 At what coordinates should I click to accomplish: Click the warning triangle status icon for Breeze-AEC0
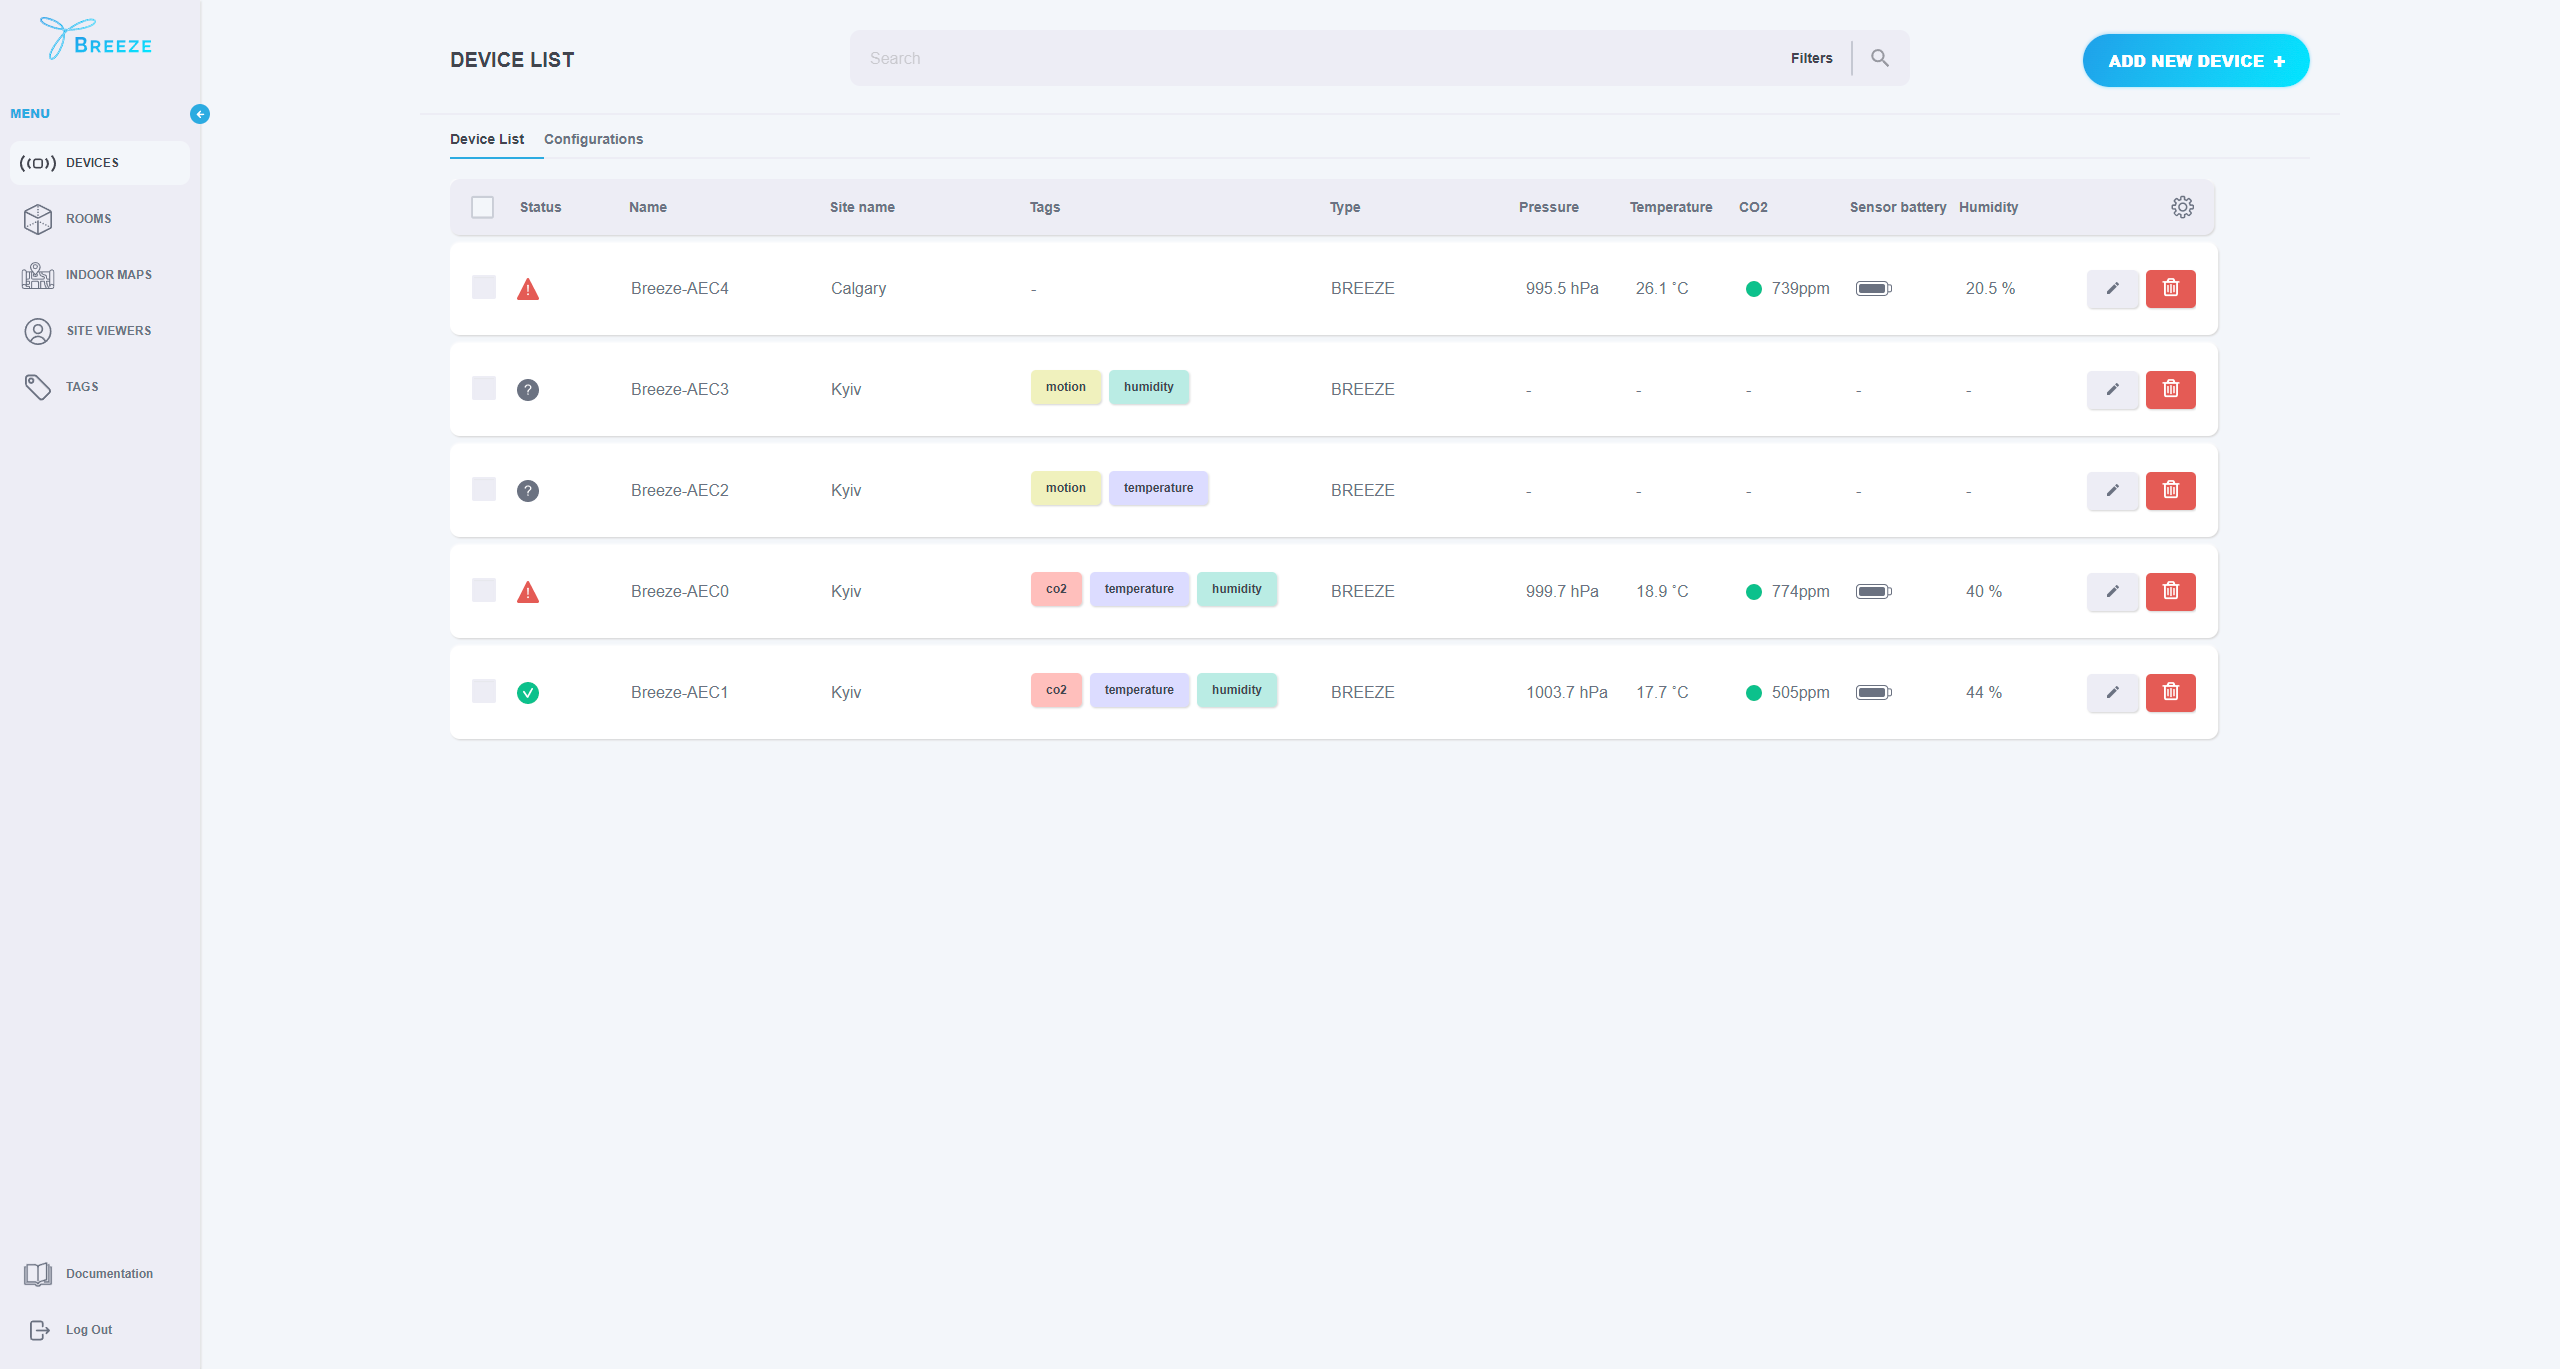click(x=528, y=591)
